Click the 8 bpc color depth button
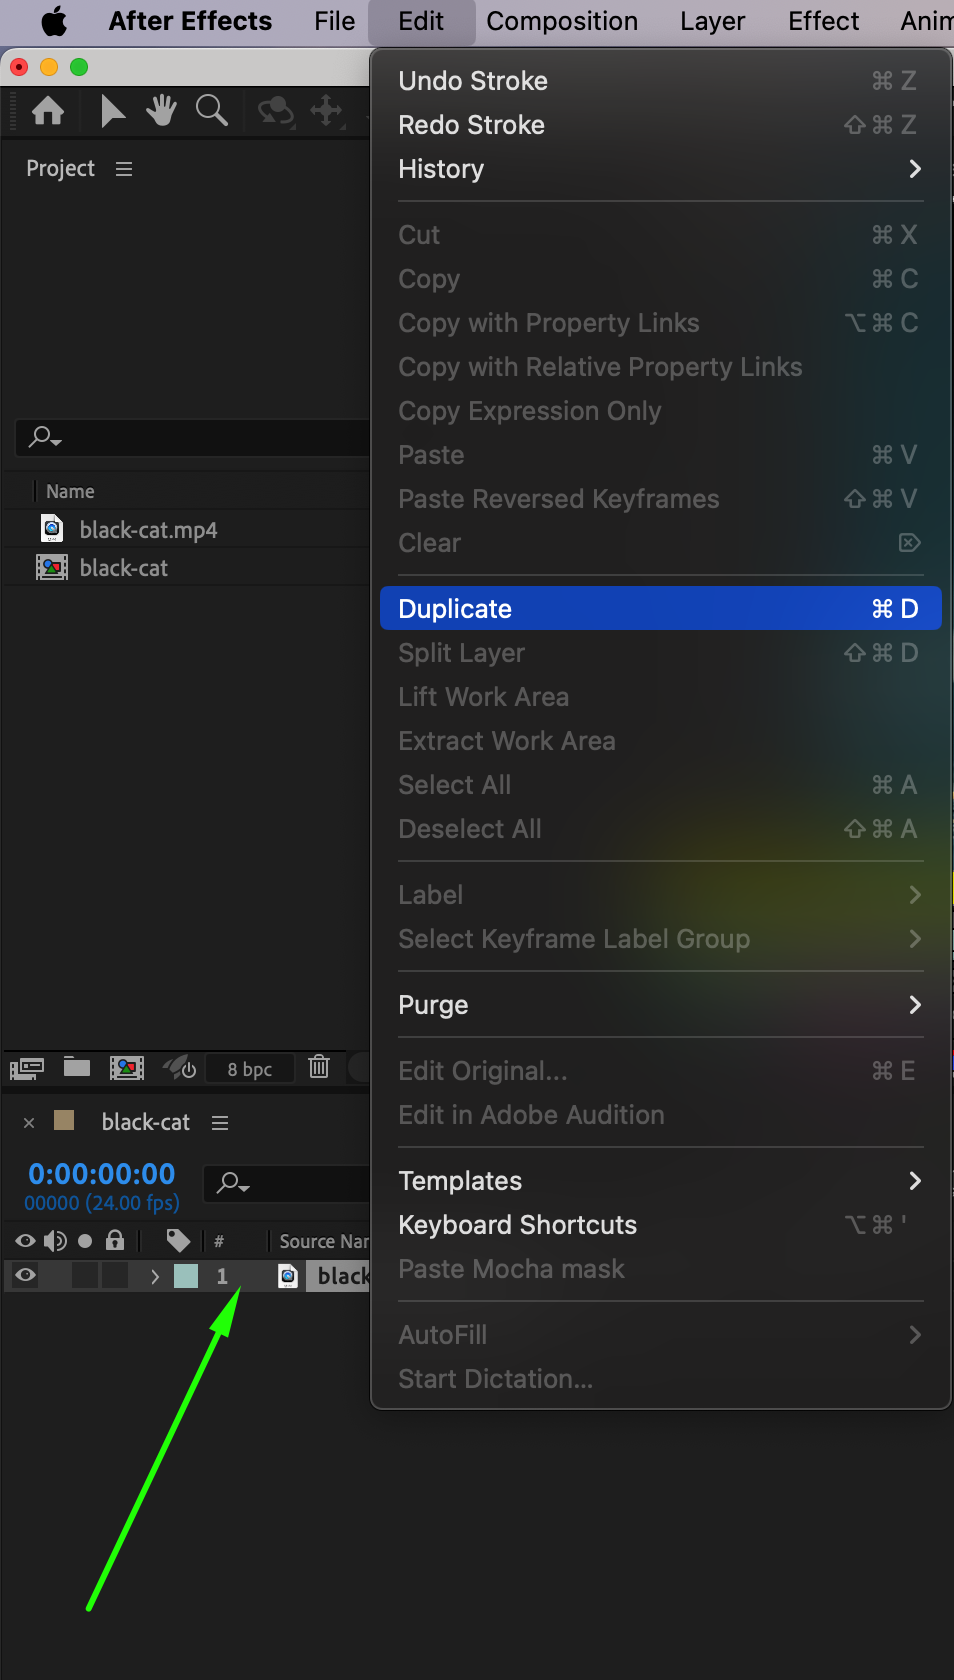Viewport: 954px width, 1680px height. [250, 1069]
